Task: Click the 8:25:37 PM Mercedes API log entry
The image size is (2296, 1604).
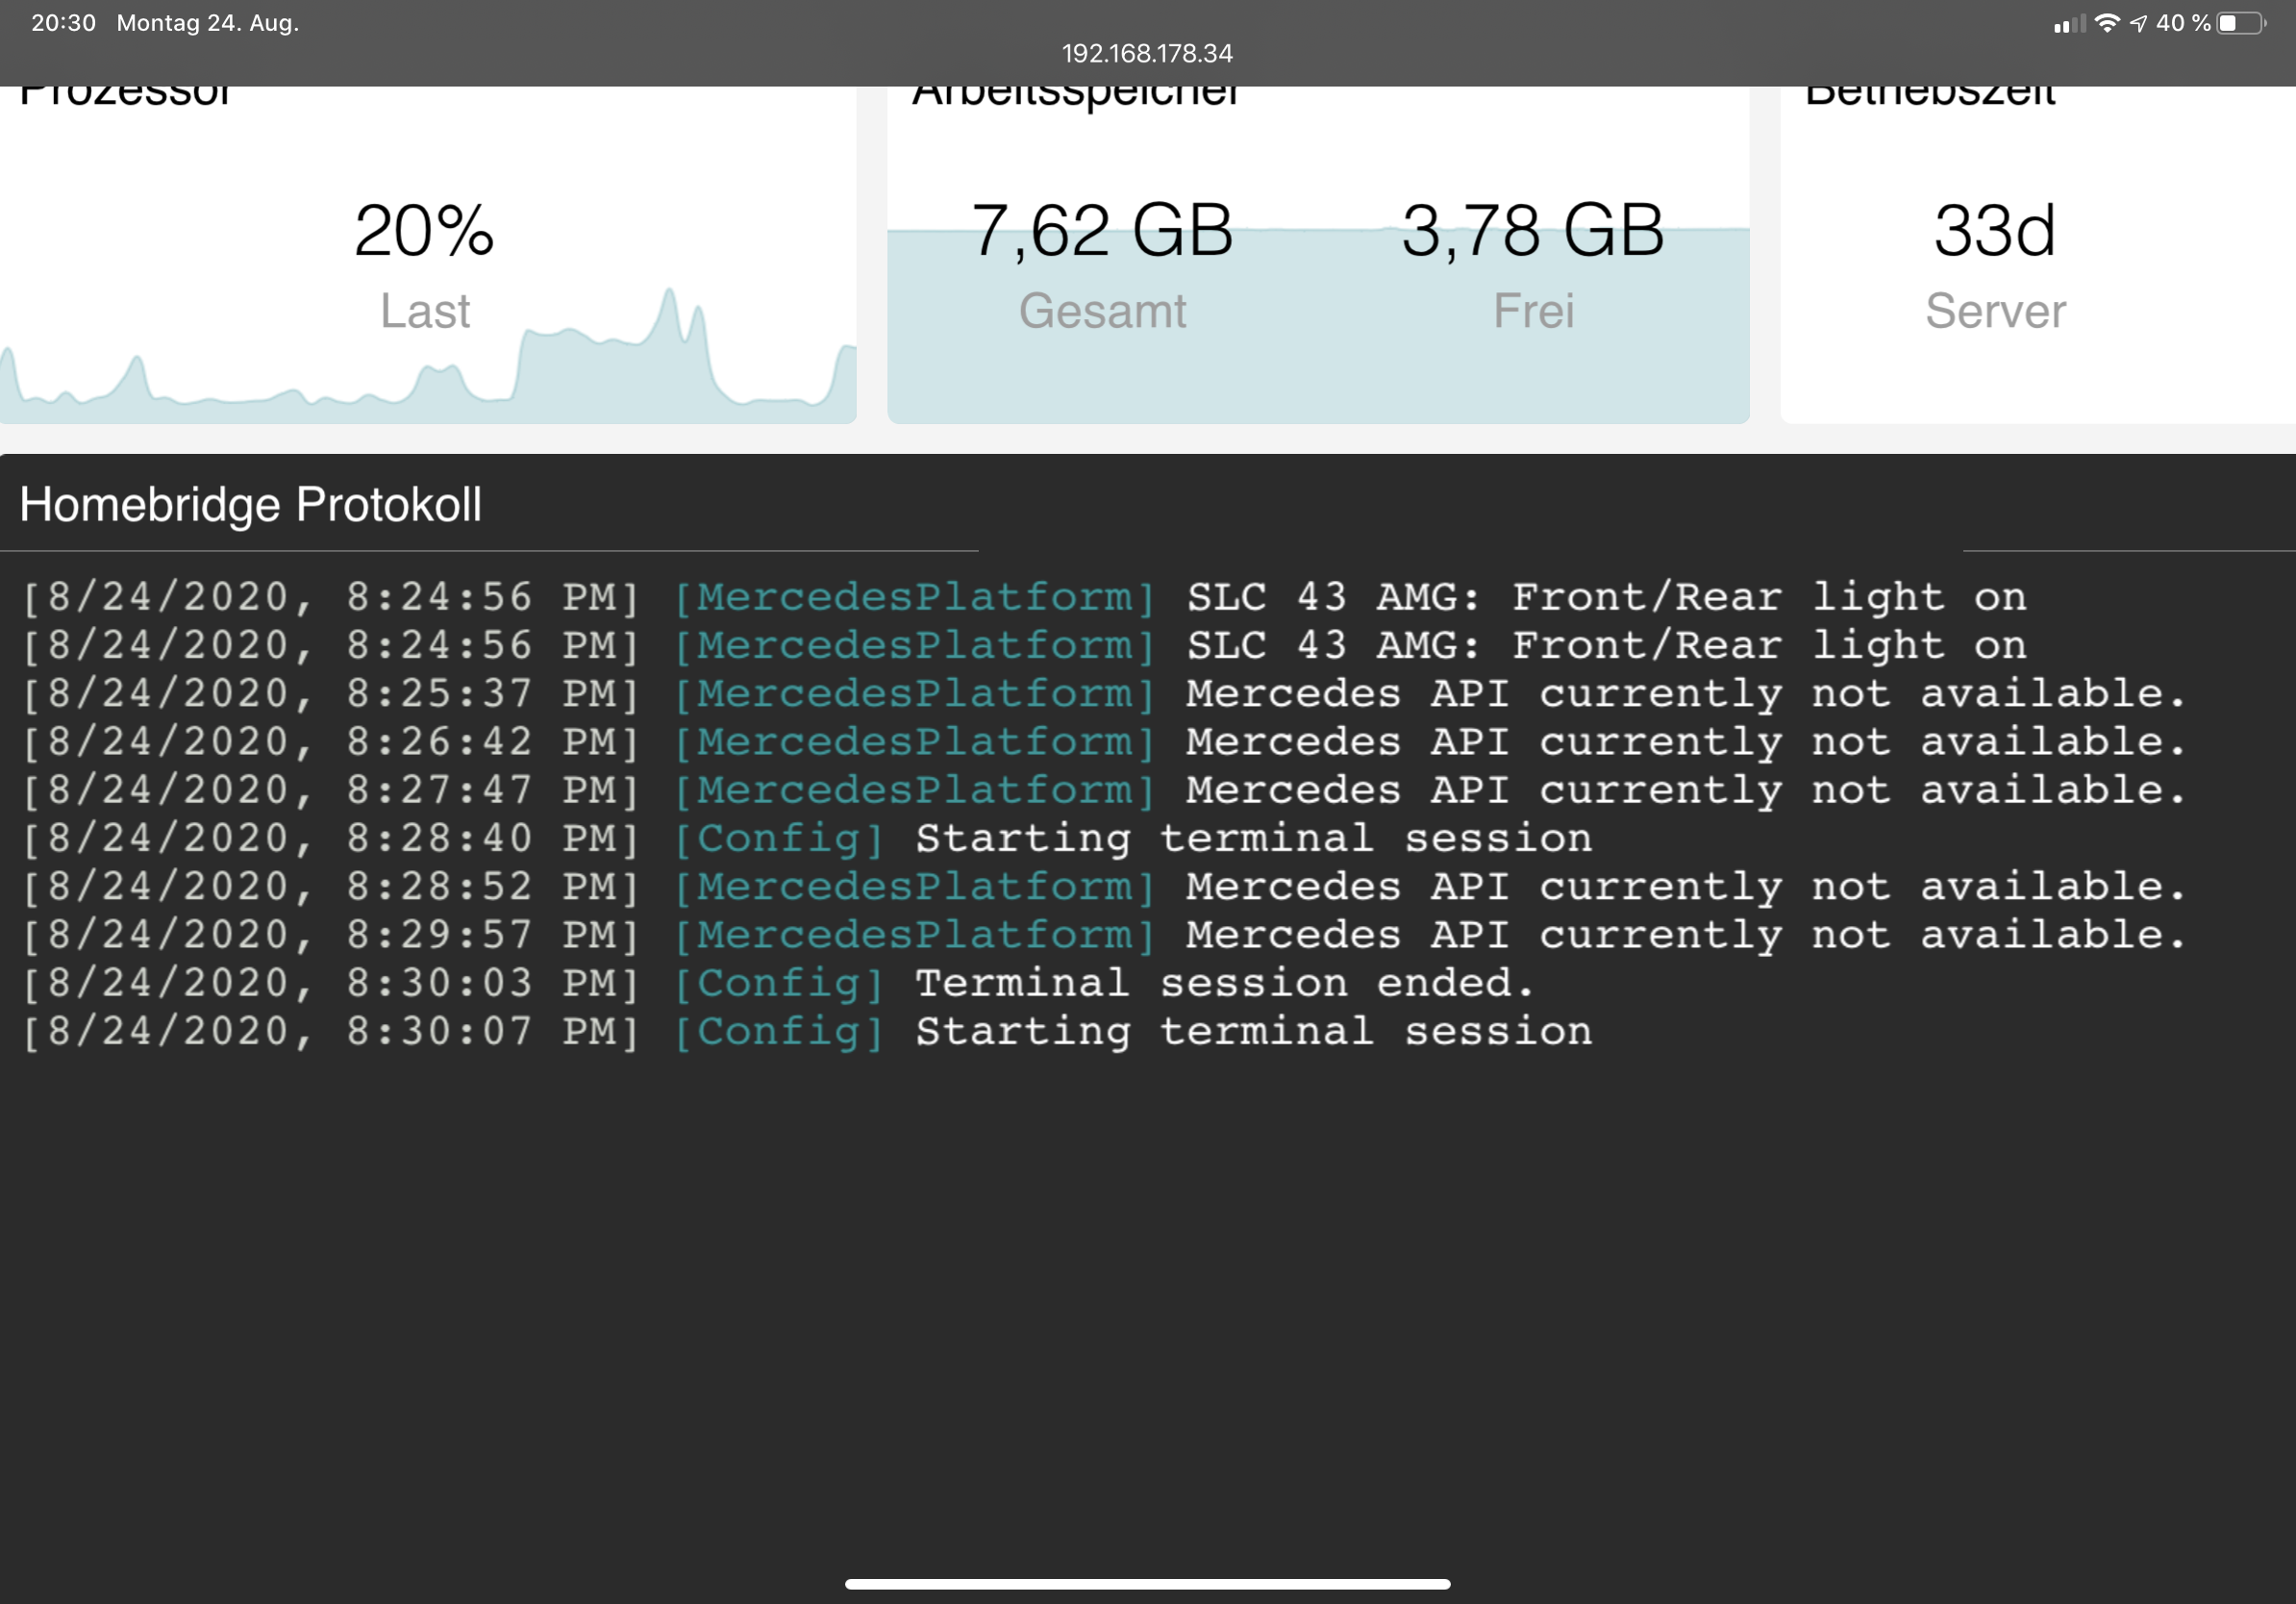Action: click(x=1685, y=693)
